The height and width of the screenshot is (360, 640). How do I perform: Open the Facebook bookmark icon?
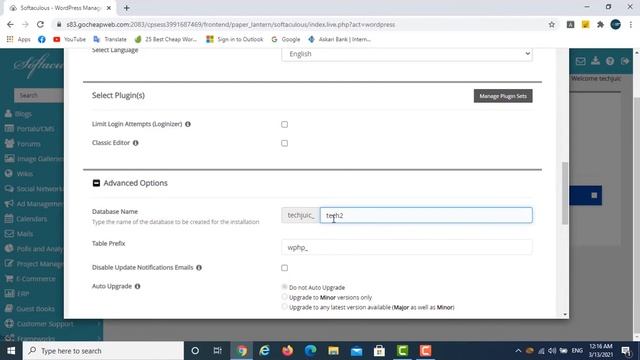click(42, 39)
